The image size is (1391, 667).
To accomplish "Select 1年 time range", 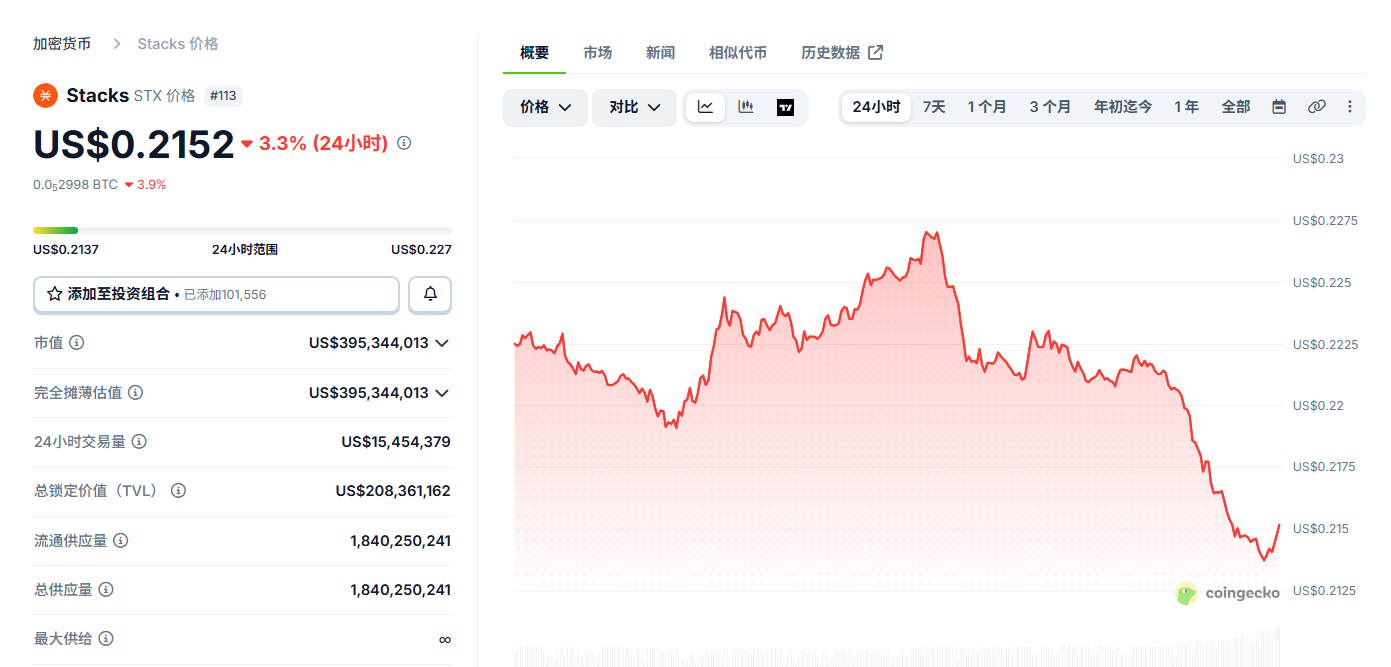I will pyautogui.click(x=1187, y=107).
